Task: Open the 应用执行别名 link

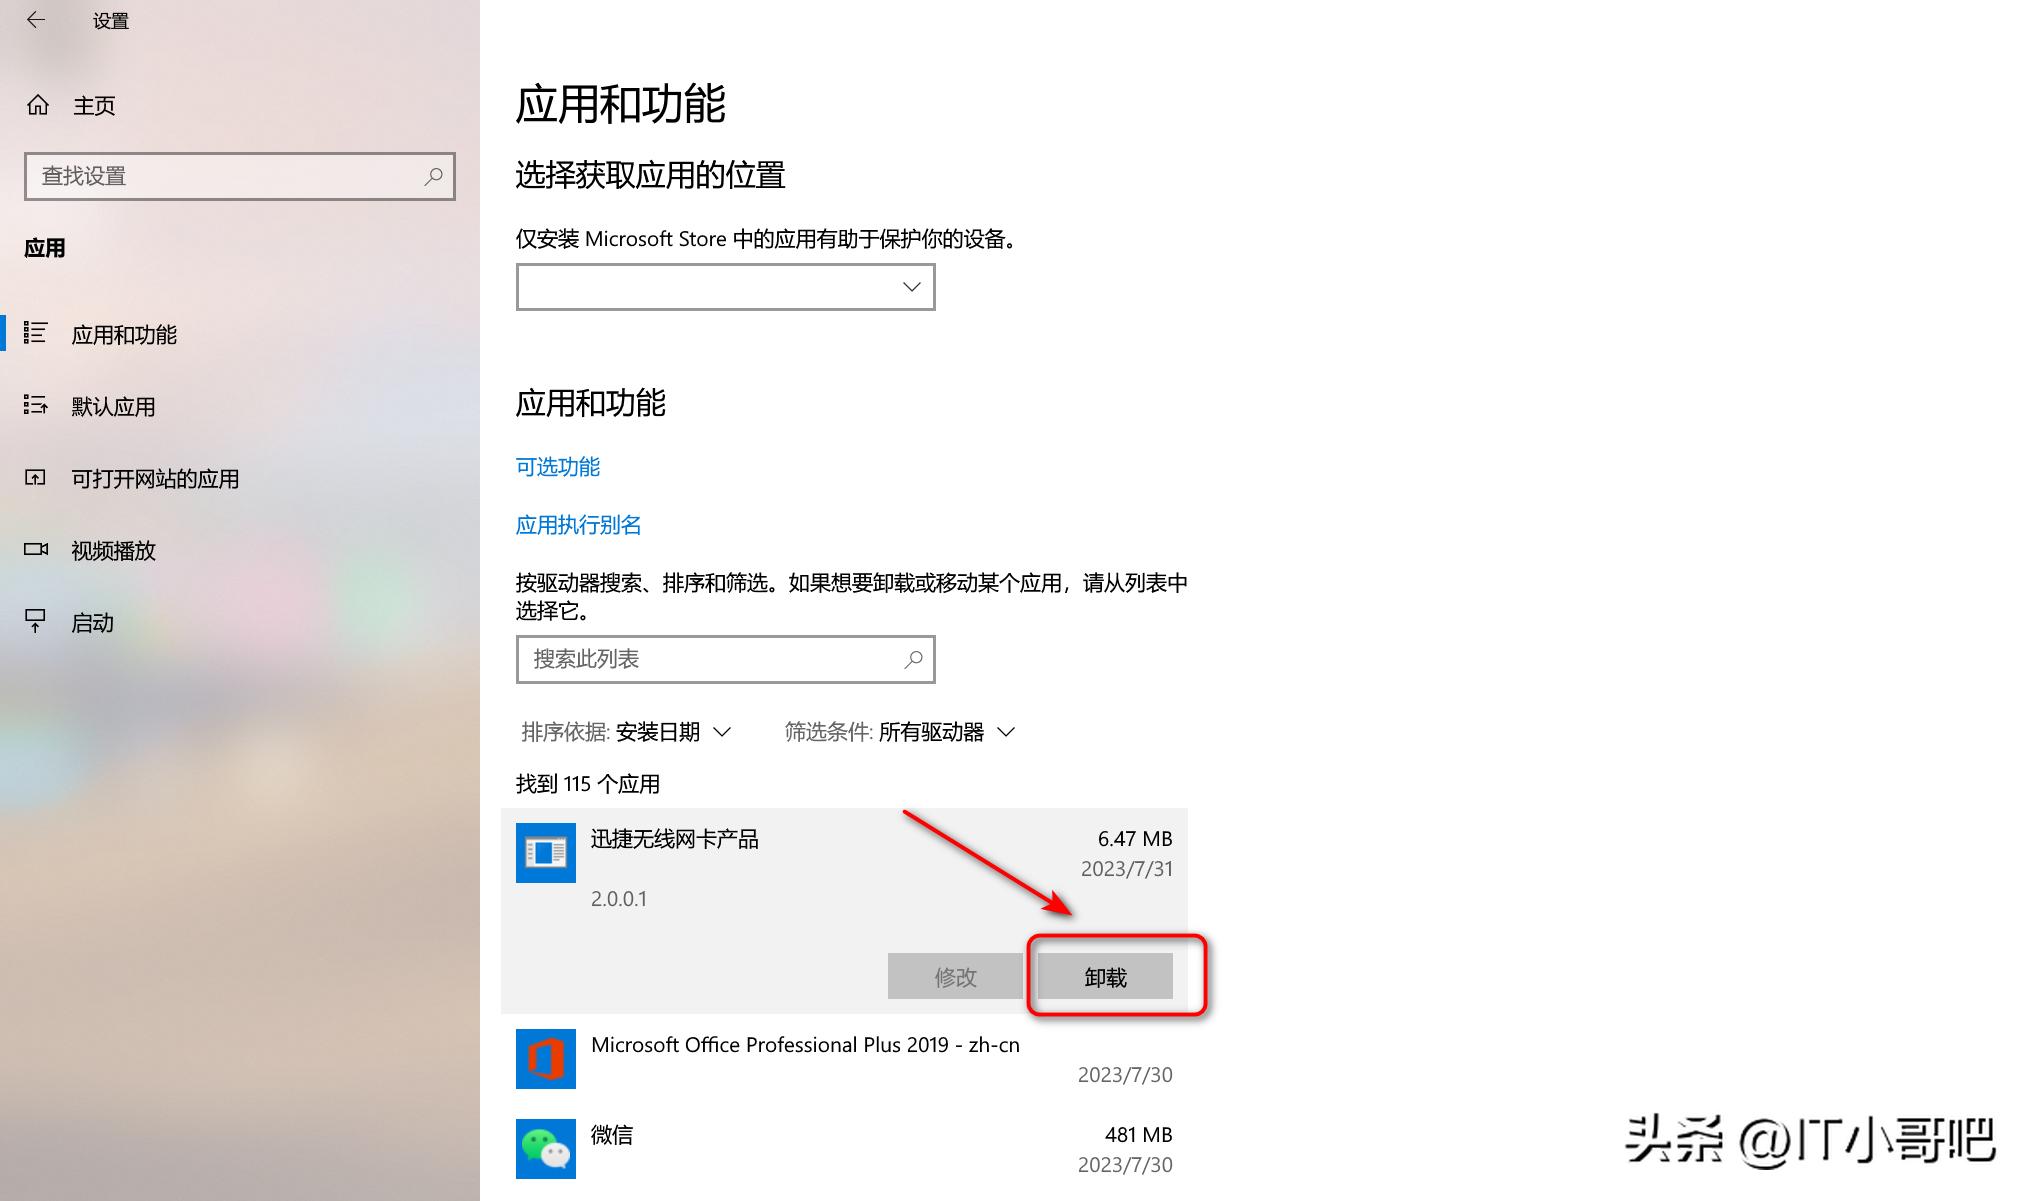Action: (x=578, y=525)
